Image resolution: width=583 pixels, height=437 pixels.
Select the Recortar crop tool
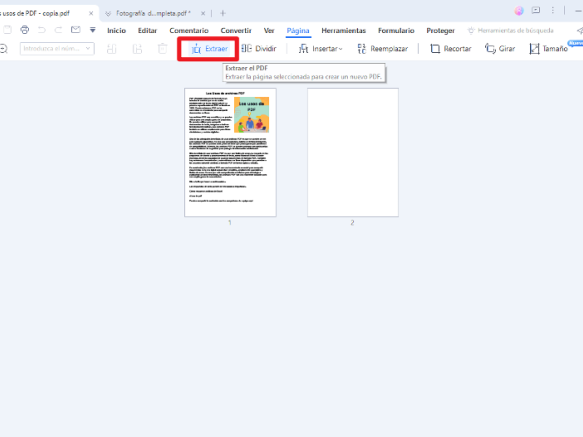(451, 49)
